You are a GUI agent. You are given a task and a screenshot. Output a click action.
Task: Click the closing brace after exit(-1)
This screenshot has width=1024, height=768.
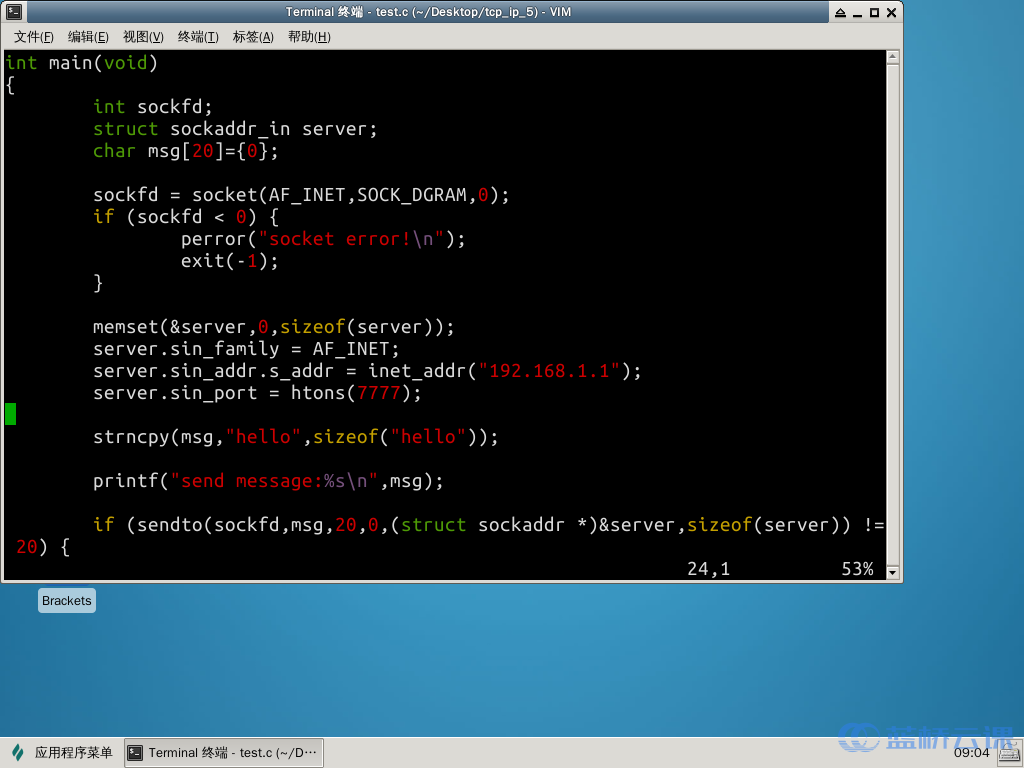(x=98, y=283)
